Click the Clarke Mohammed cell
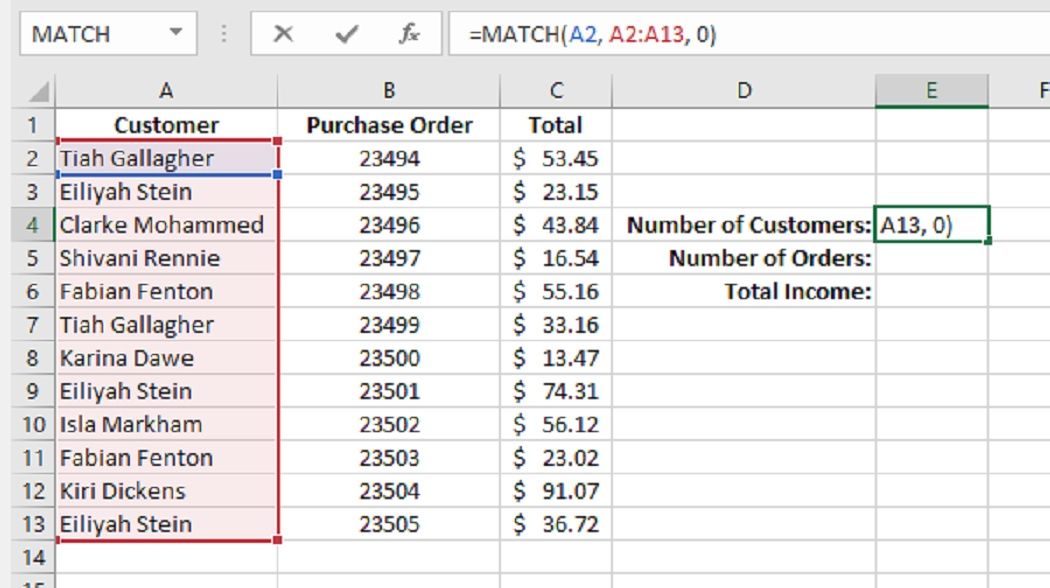Image resolution: width=1050 pixels, height=588 pixels. pos(166,225)
